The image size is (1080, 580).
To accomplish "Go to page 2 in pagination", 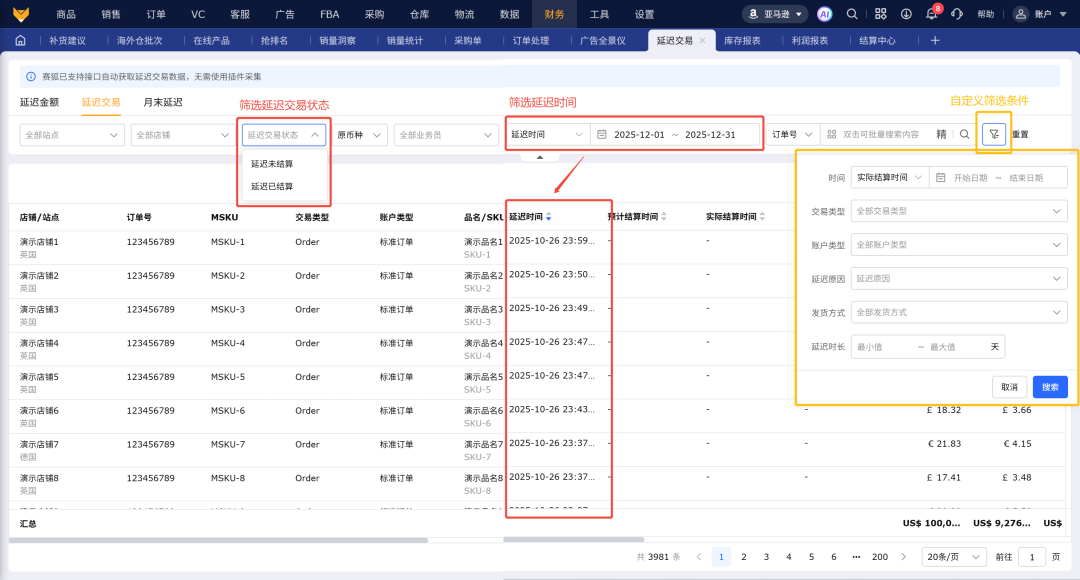I will pyautogui.click(x=744, y=557).
